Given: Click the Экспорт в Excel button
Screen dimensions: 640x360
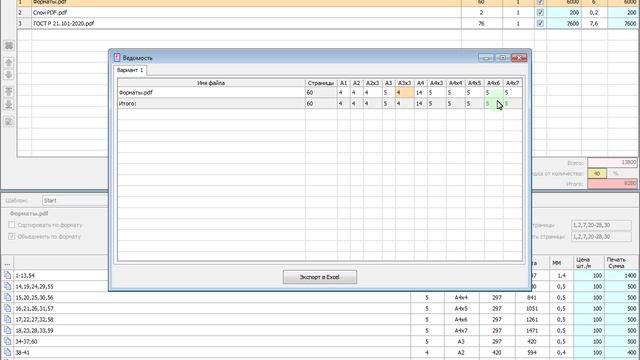Looking at the screenshot, I should click(320, 277).
